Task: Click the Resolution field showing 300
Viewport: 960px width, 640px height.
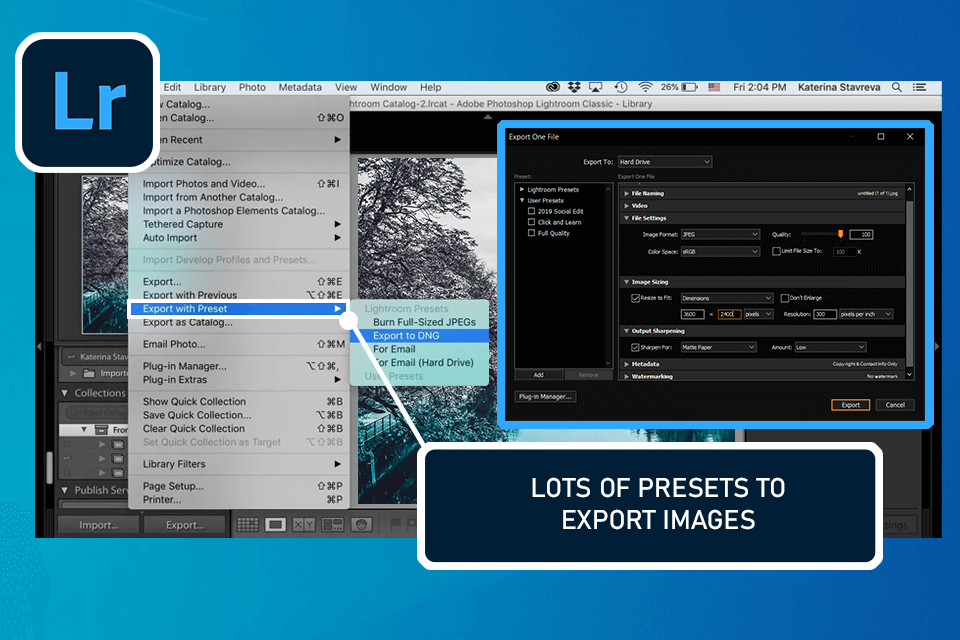Action: (x=825, y=314)
